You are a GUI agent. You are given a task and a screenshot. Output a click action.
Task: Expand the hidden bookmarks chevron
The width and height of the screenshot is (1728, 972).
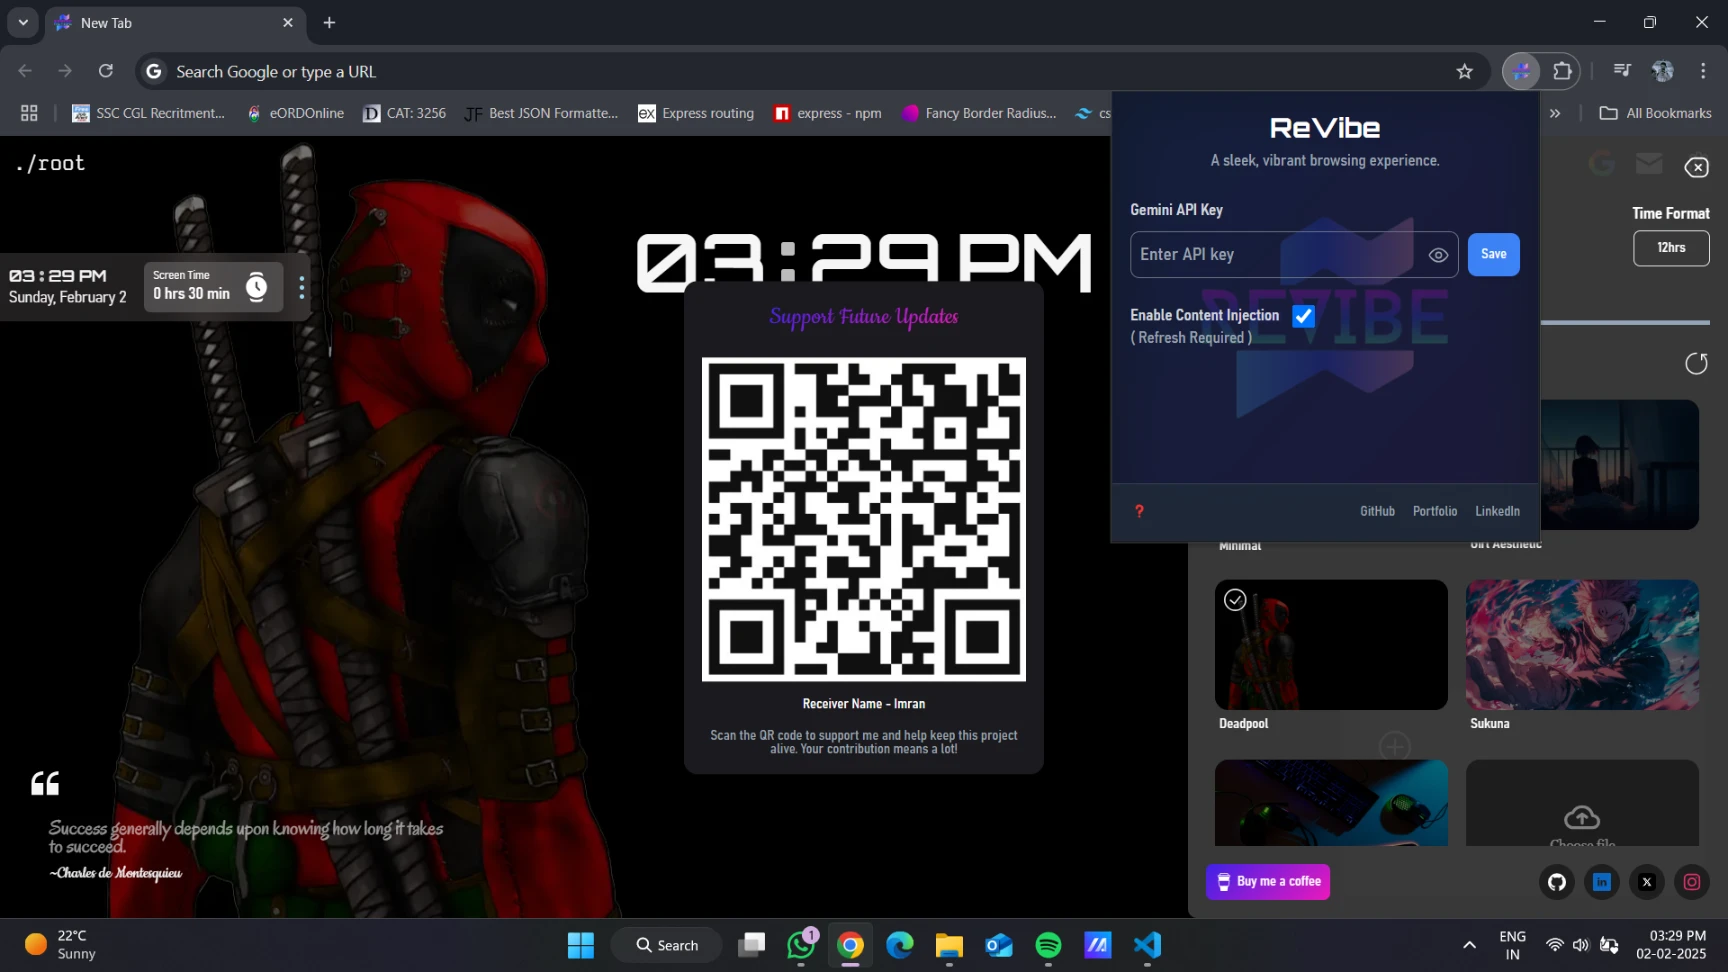[x=1555, y=113]
